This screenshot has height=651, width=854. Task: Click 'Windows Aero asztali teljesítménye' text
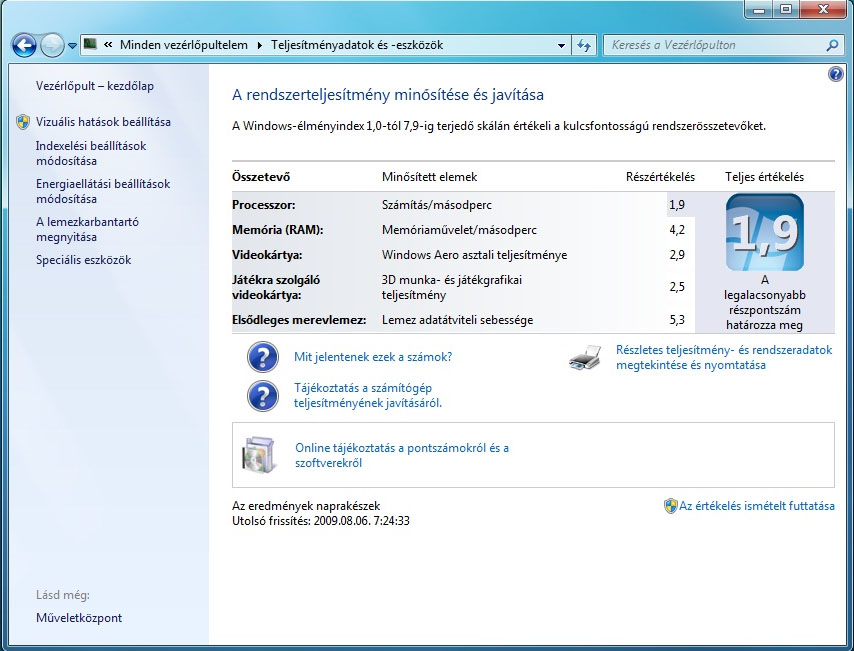474,255
